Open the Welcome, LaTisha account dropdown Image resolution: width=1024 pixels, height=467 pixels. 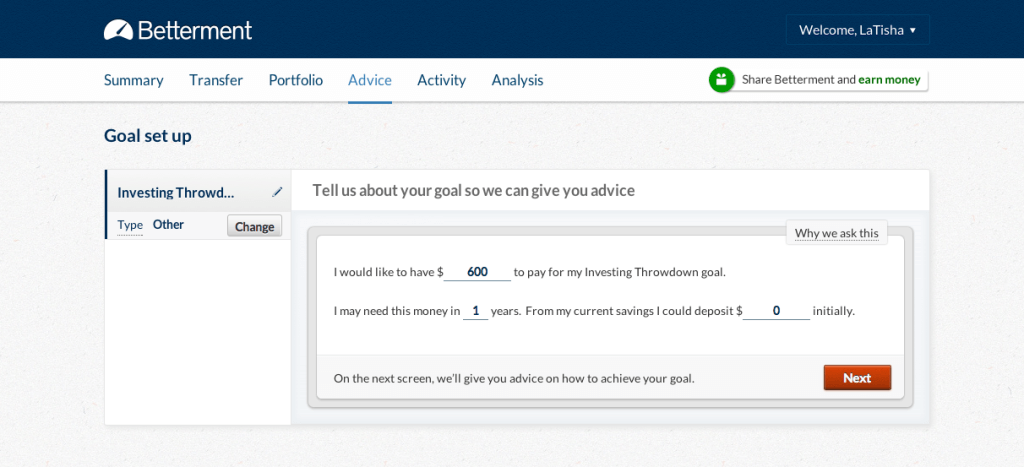coord(857,30)
